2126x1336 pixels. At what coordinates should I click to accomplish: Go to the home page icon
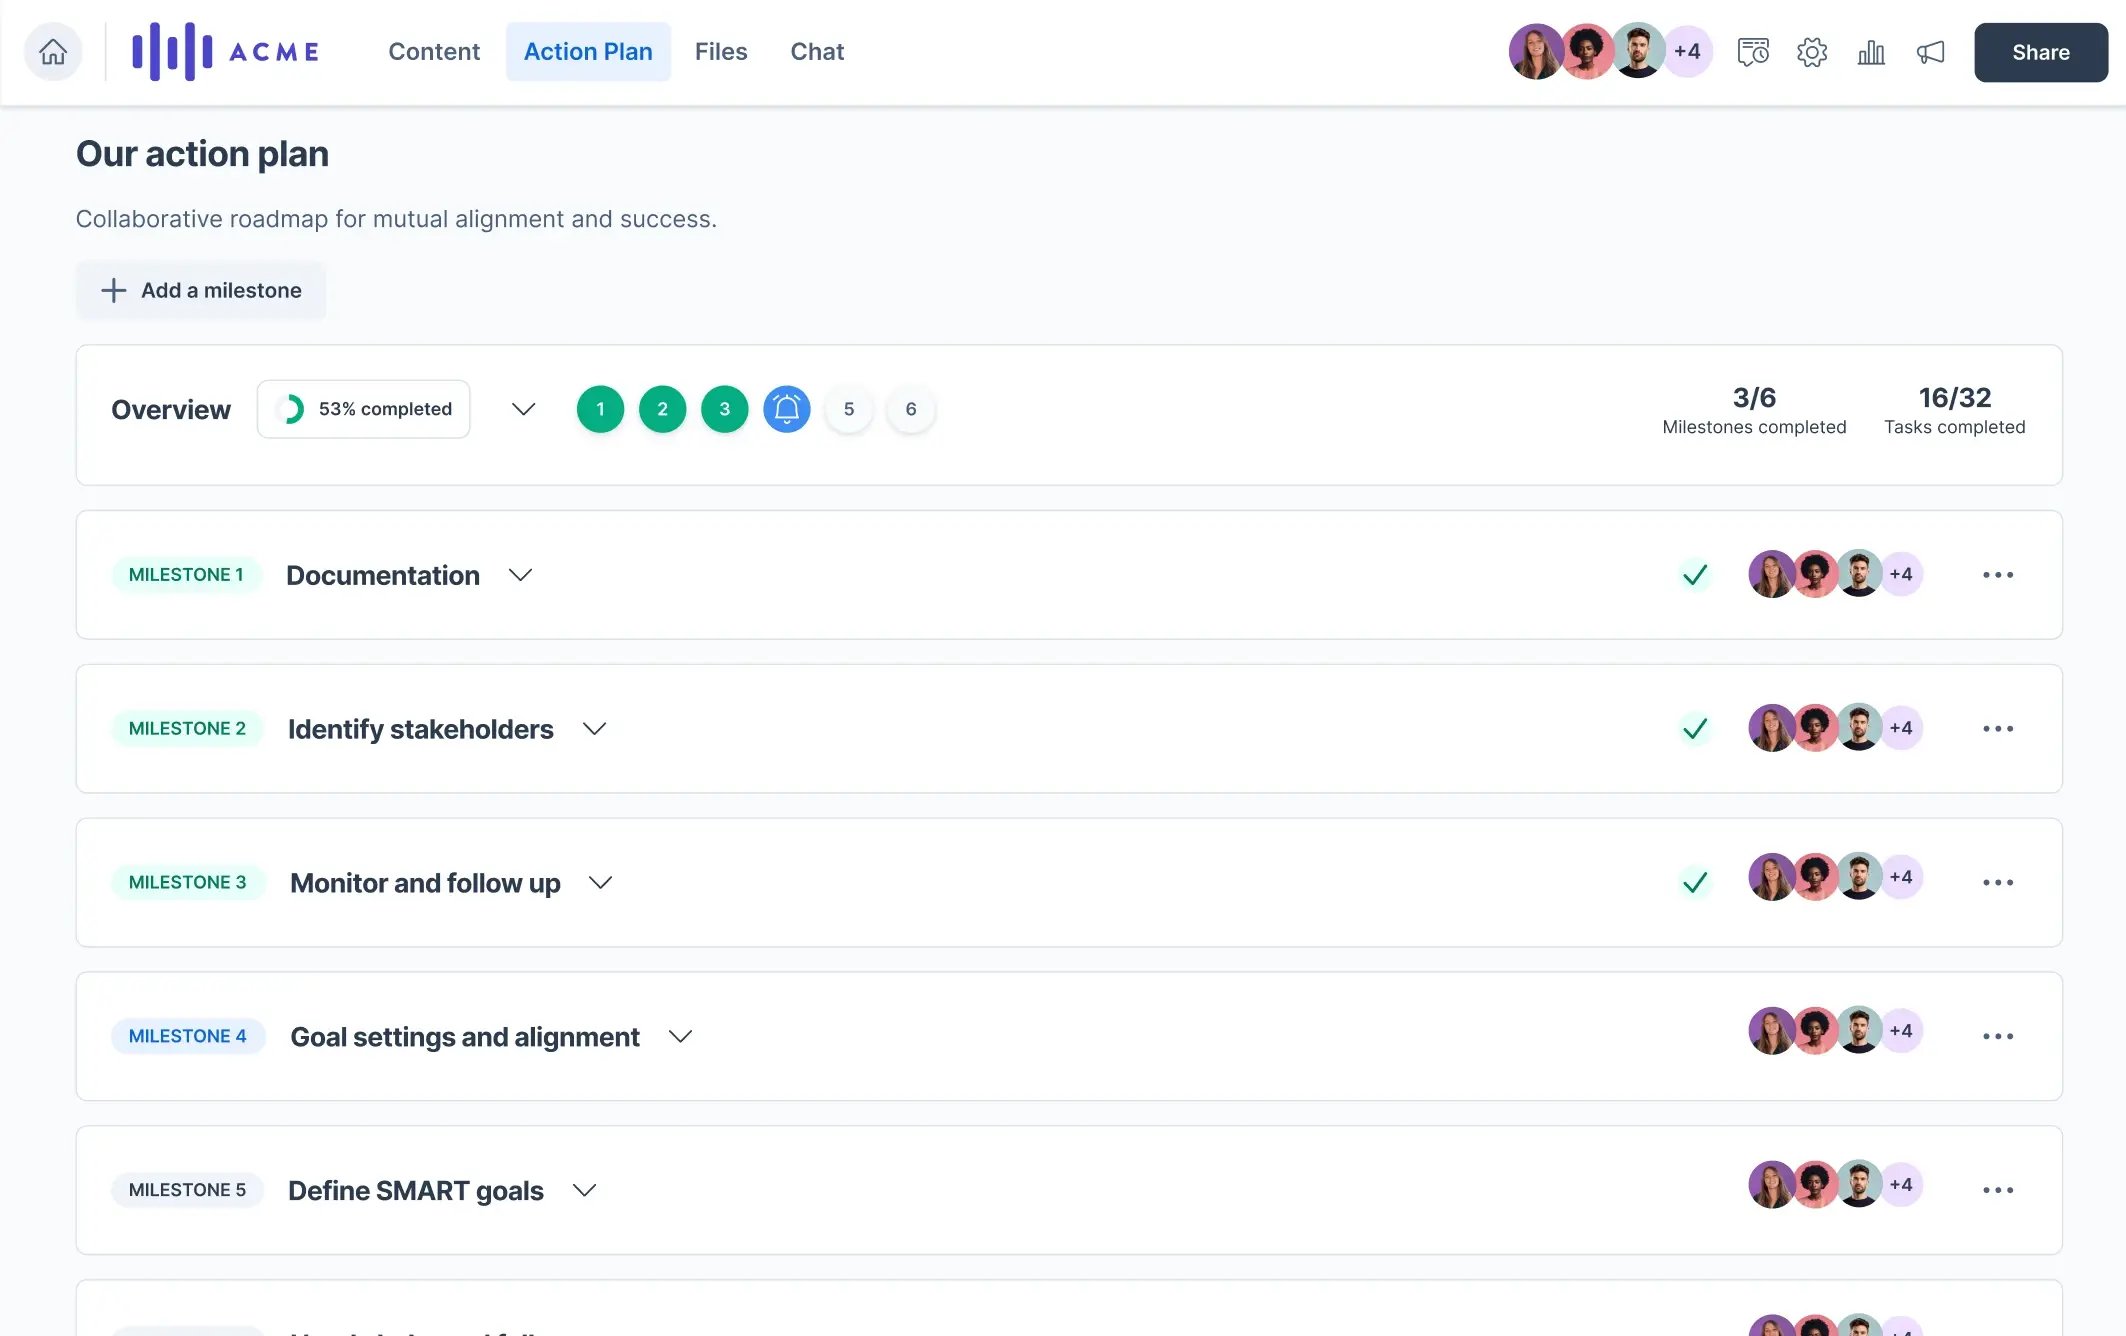pos(53,52)
